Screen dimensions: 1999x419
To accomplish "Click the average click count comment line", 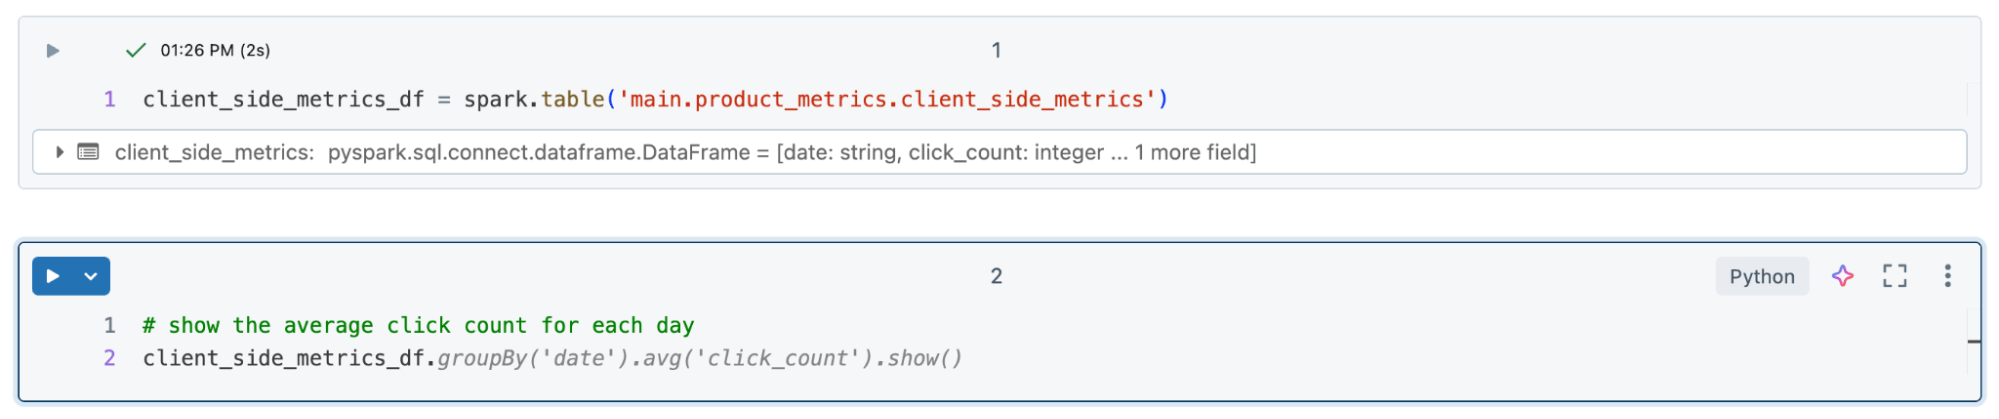I will 418,326.
